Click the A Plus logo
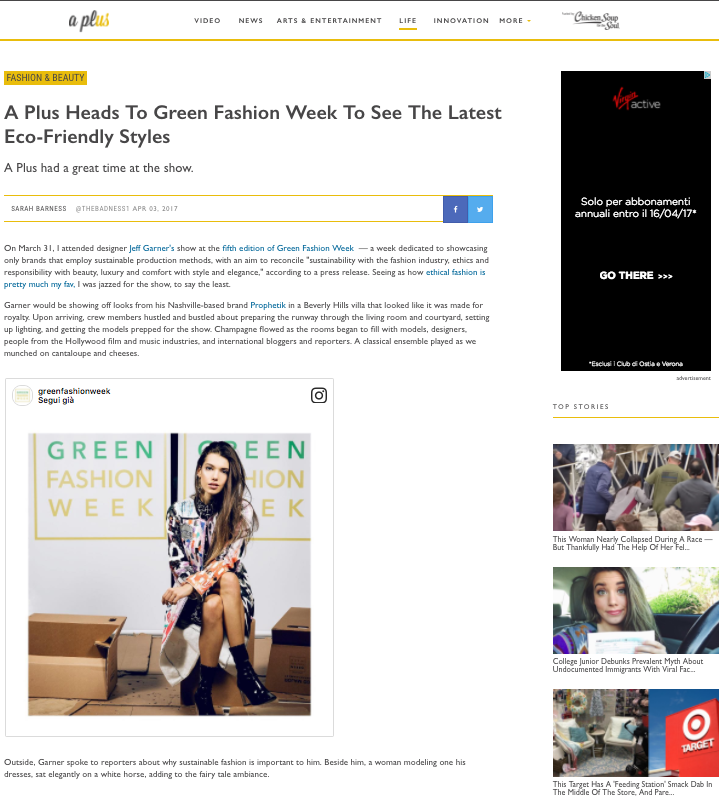The height and width of the screenshot is (797, 719). click(x=89, y=20)
